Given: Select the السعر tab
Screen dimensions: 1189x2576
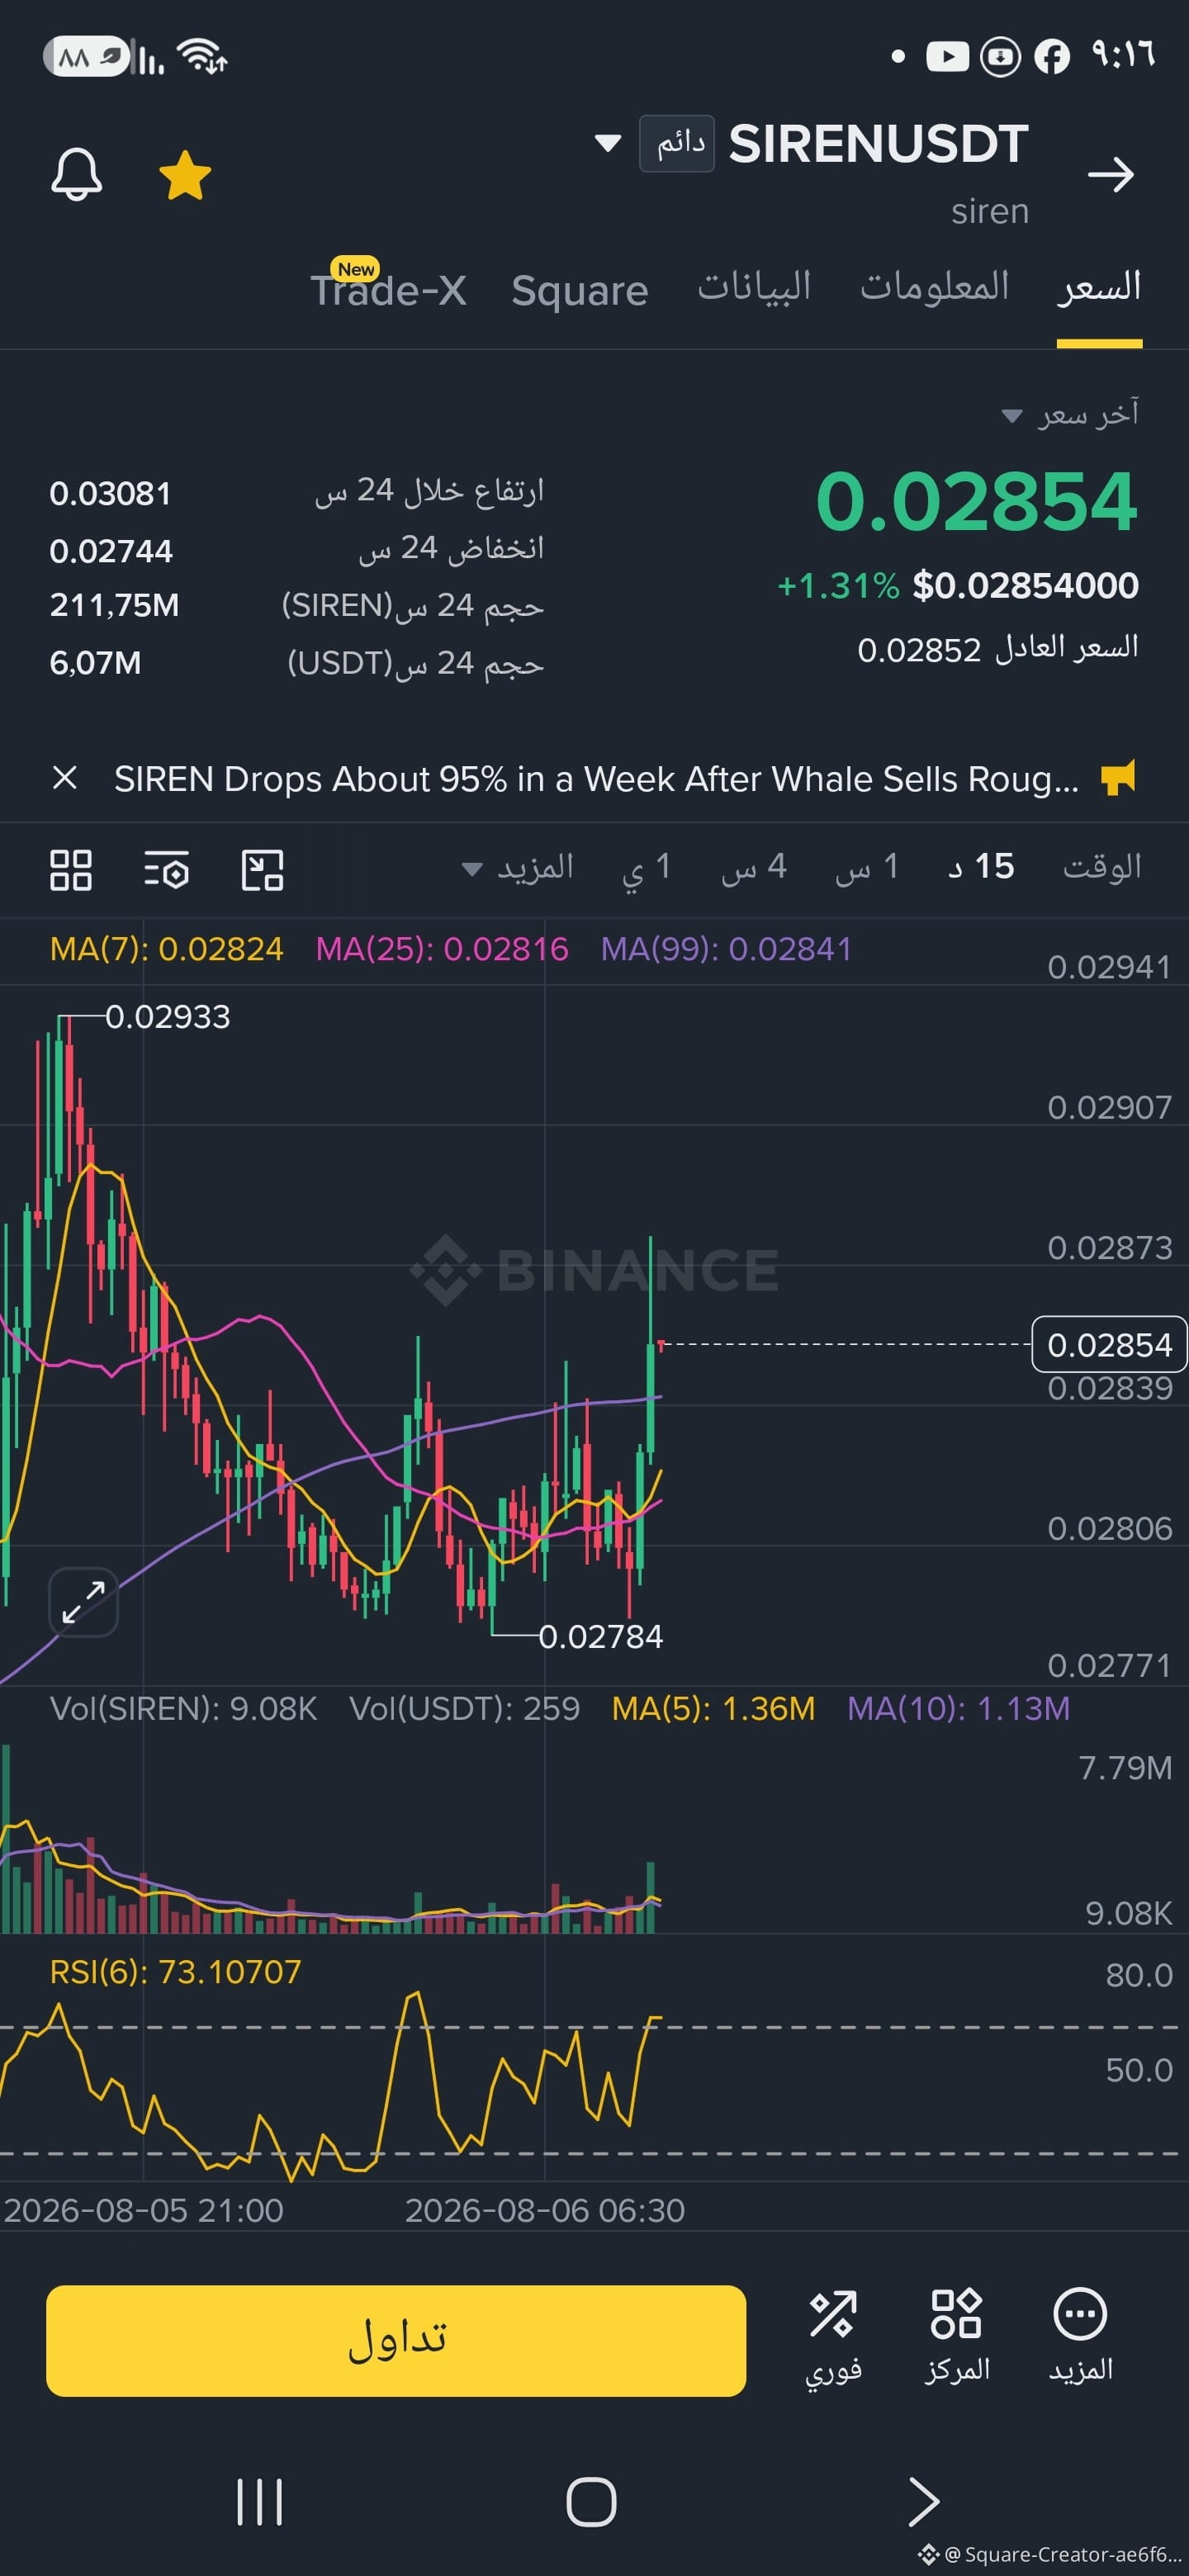Looking at the screenshot, I should pyautogui.click(x=1099, y=287).
